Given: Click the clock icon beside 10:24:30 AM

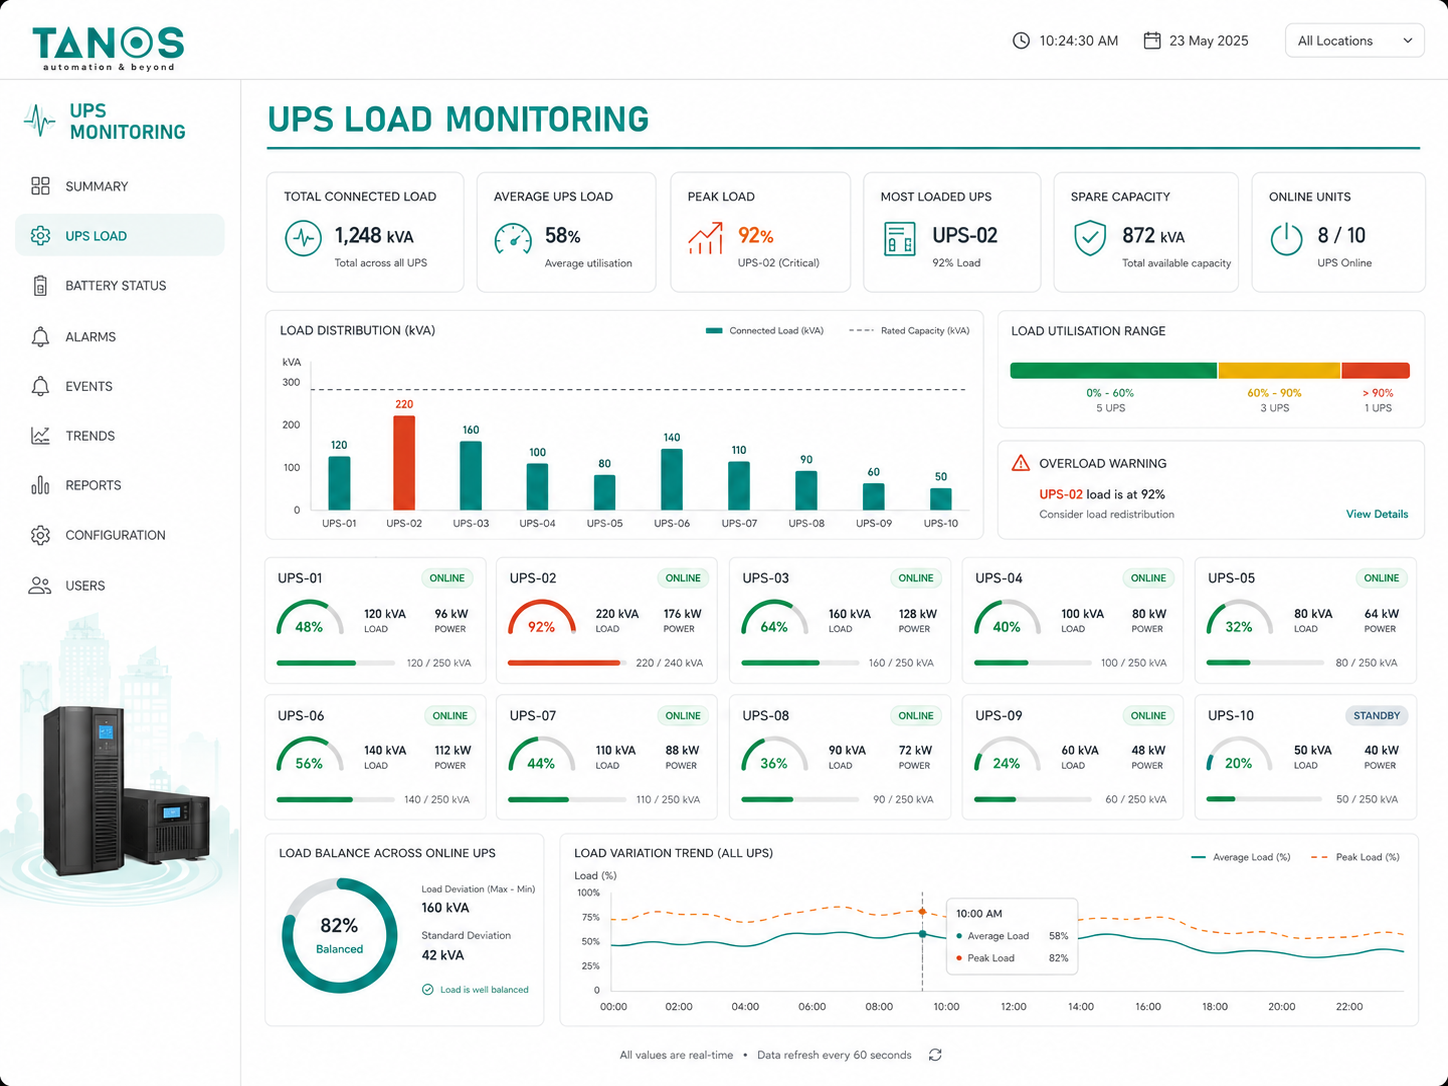Looking at the screenshot, I should [1021, 41].
